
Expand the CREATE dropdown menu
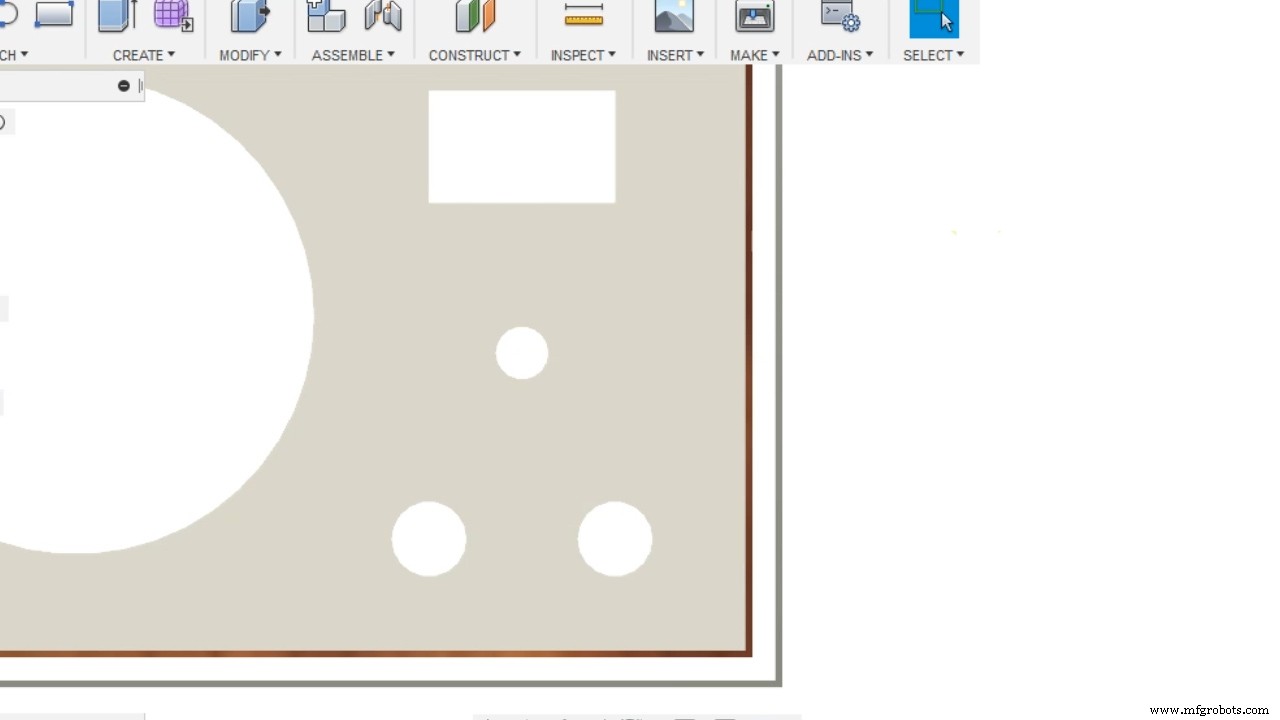point(144,55)
